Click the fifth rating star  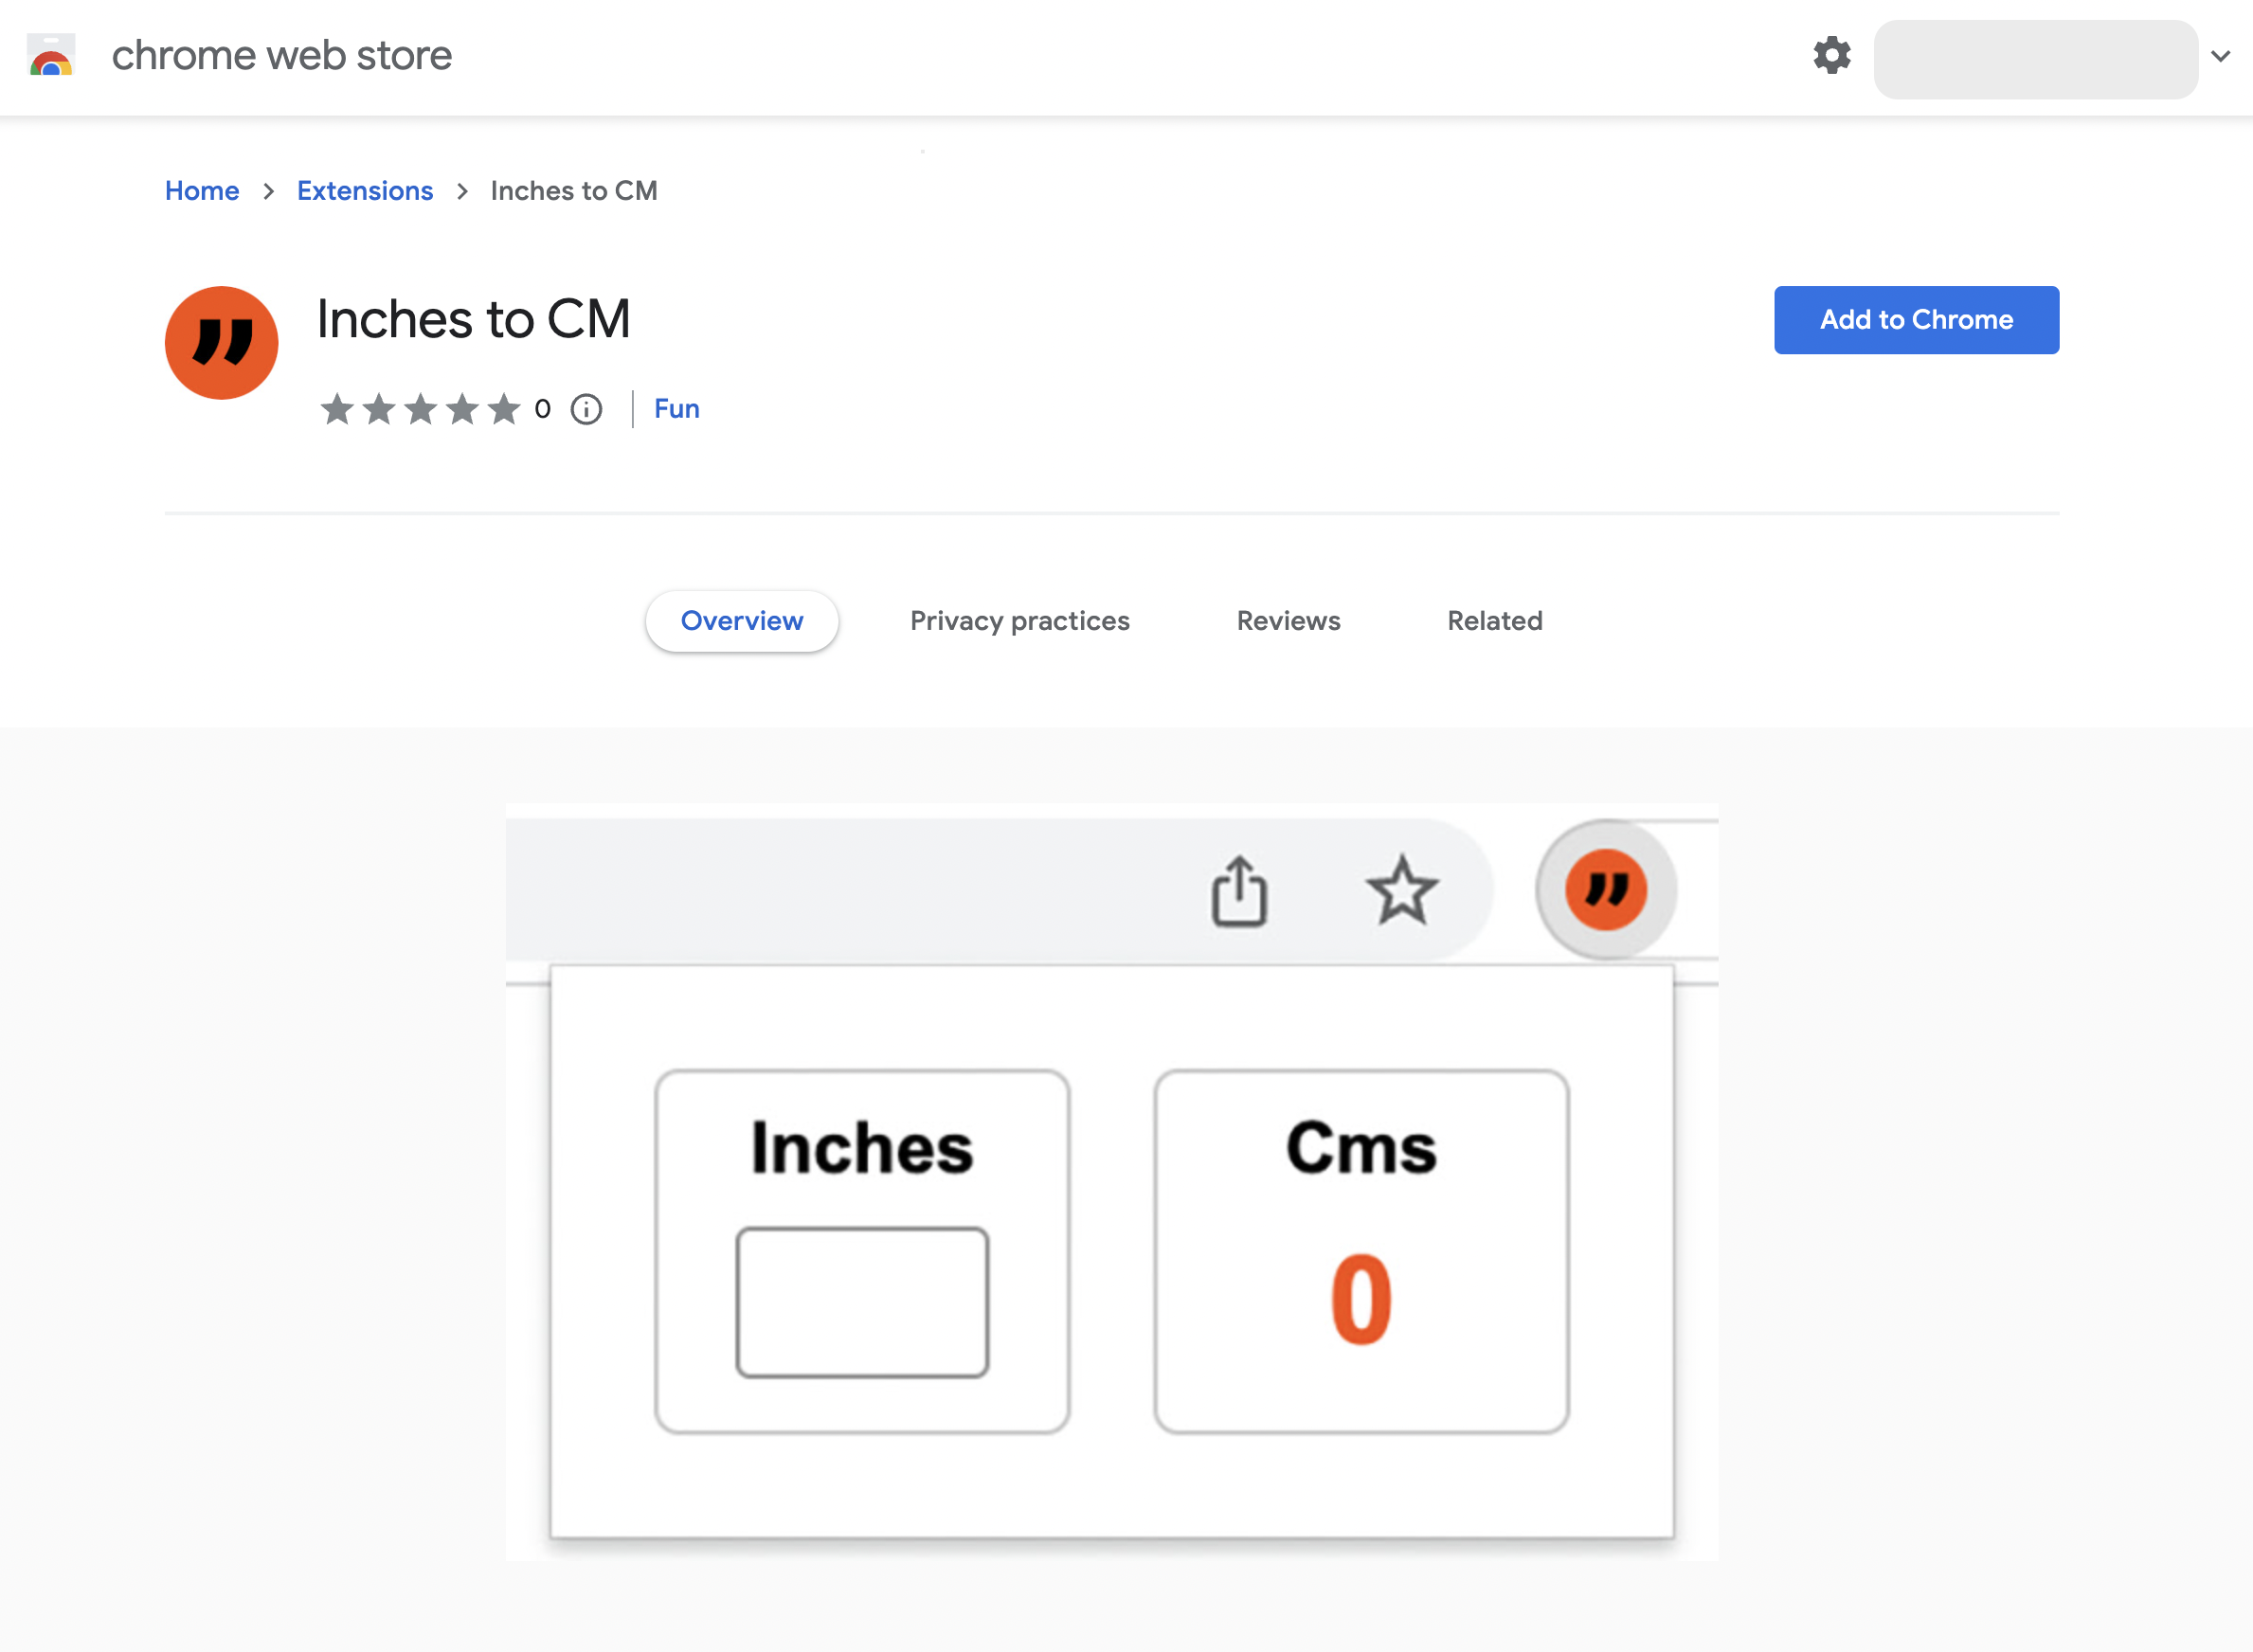tap(504, 409)
